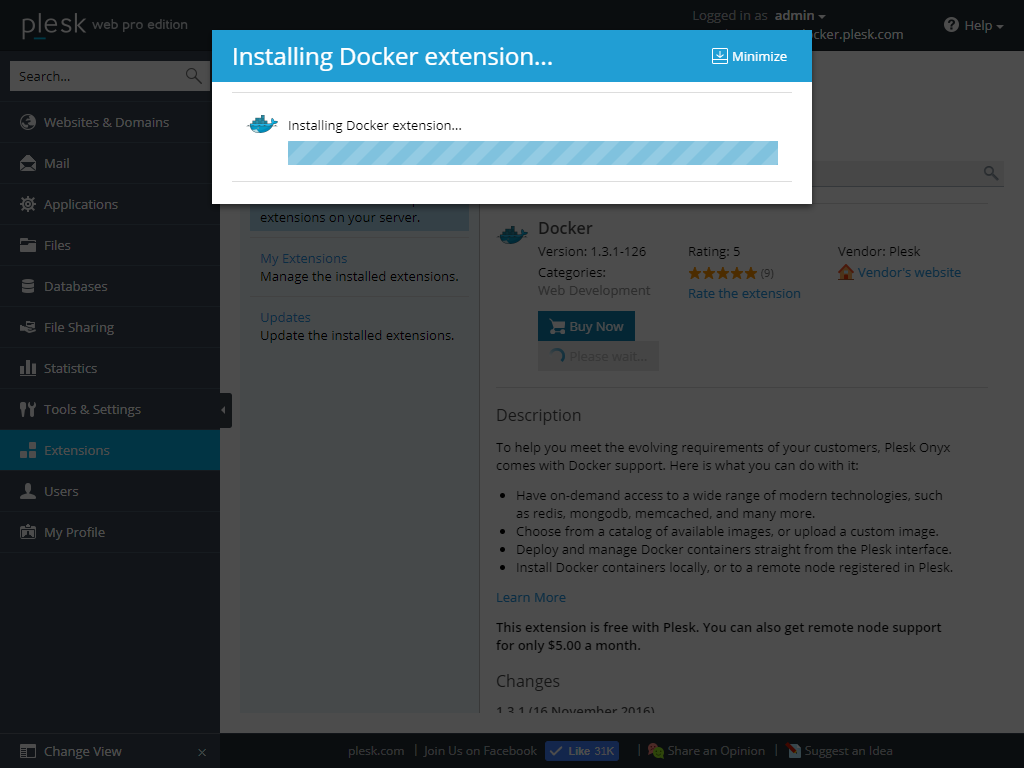Minimize the Docker installation dialog
The width and height of the screenshot is (1024, 768).
coord(749,56)
